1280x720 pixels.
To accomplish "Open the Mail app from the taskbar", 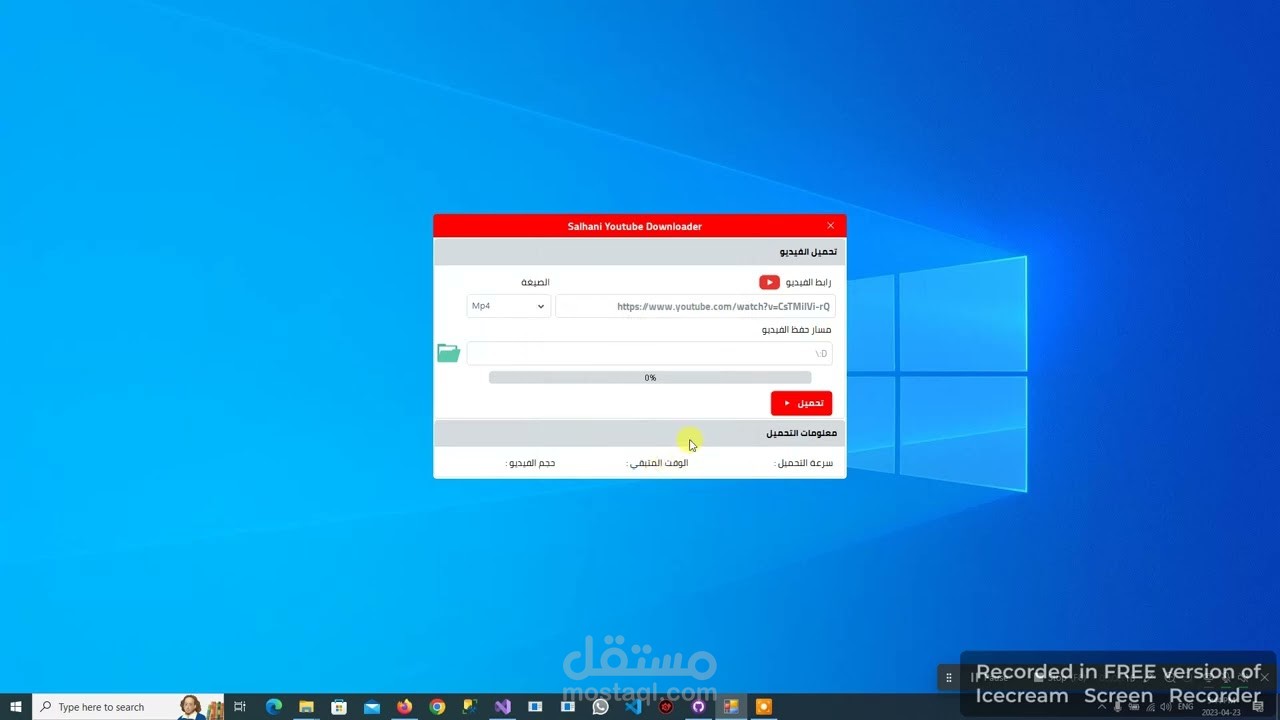I will pos(372,707).
